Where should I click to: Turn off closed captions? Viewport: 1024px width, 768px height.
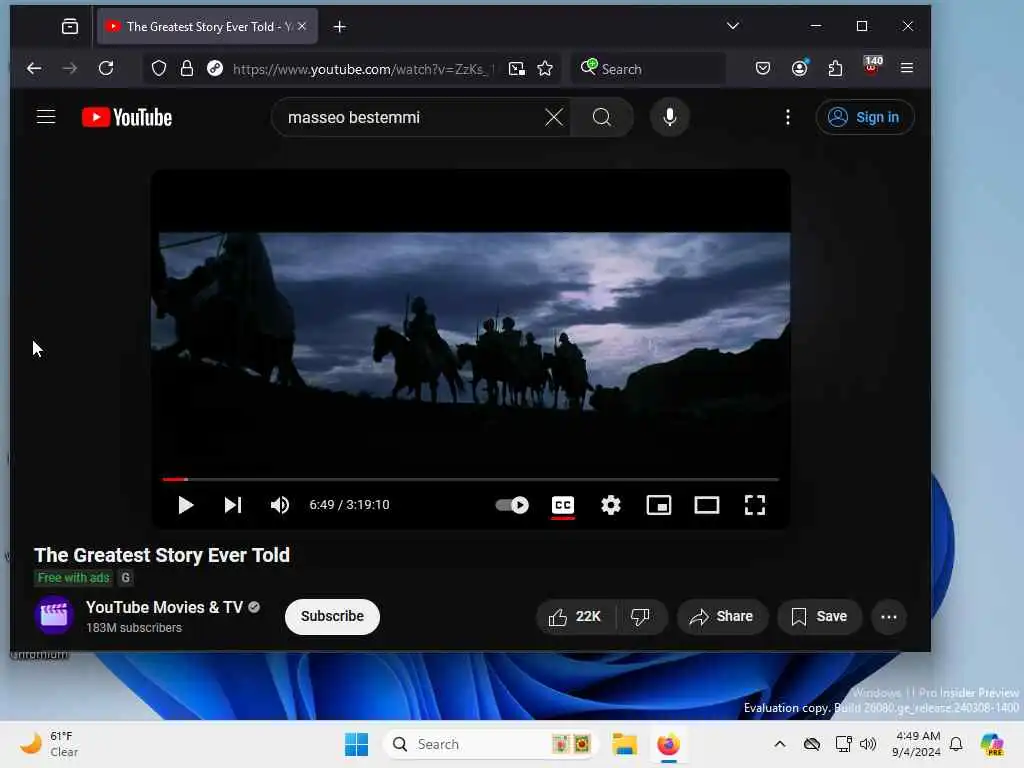point(562,505)
